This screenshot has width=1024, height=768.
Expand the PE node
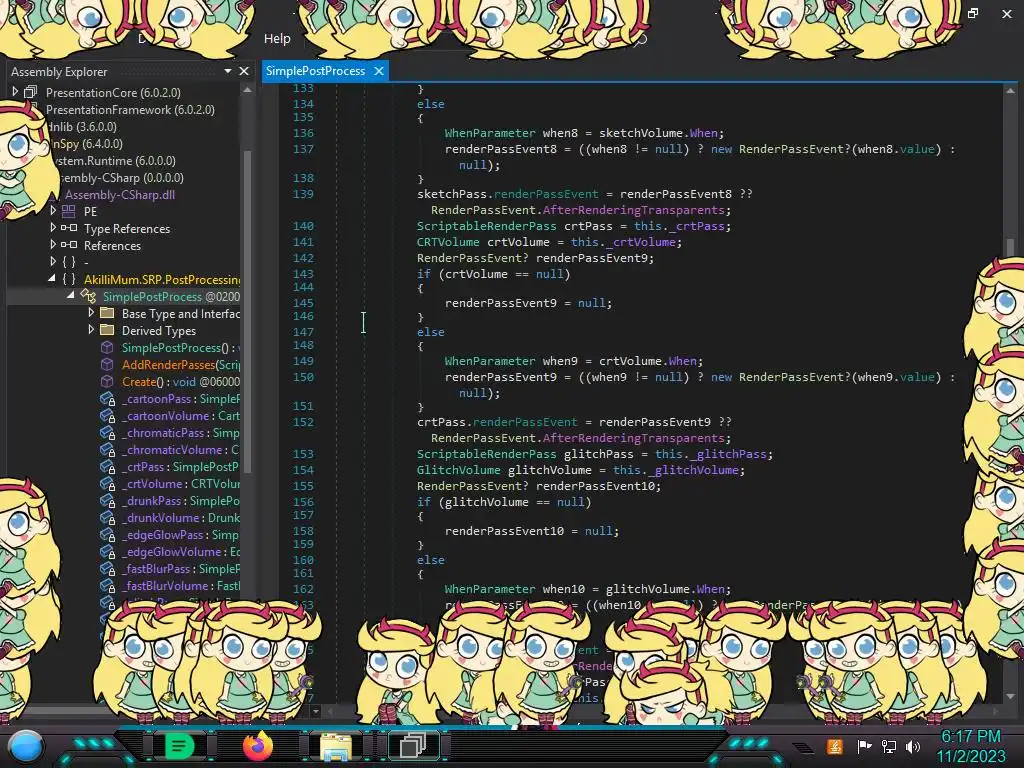tap(53, 211)
